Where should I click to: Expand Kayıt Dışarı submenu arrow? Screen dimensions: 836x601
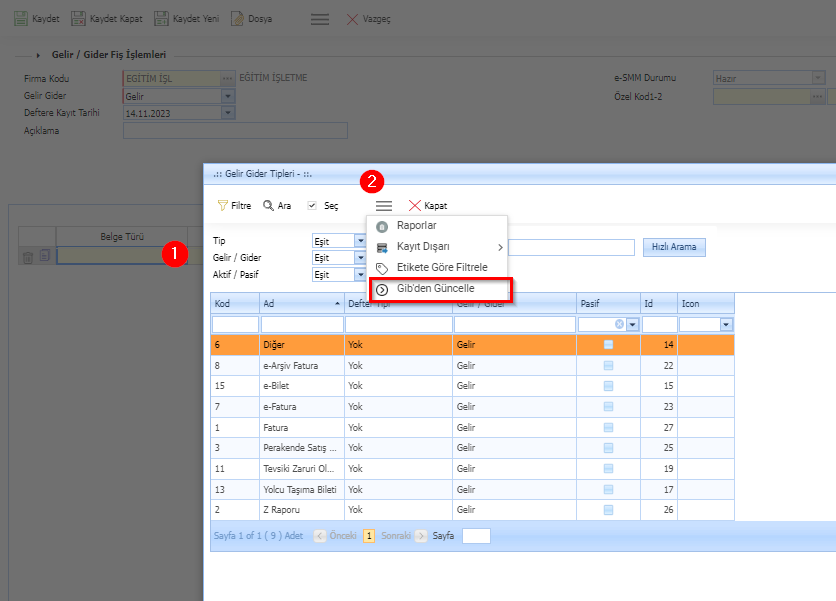coord(500,247)
